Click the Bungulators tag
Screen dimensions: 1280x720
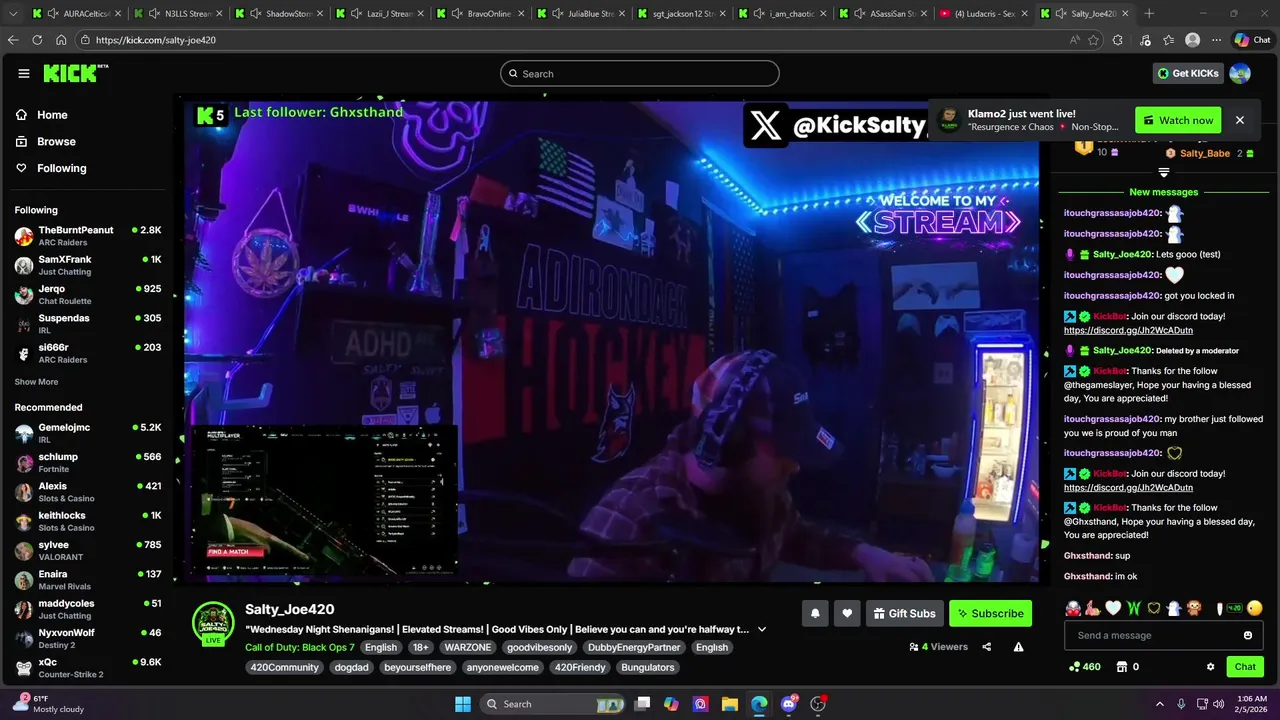[648, 667]
